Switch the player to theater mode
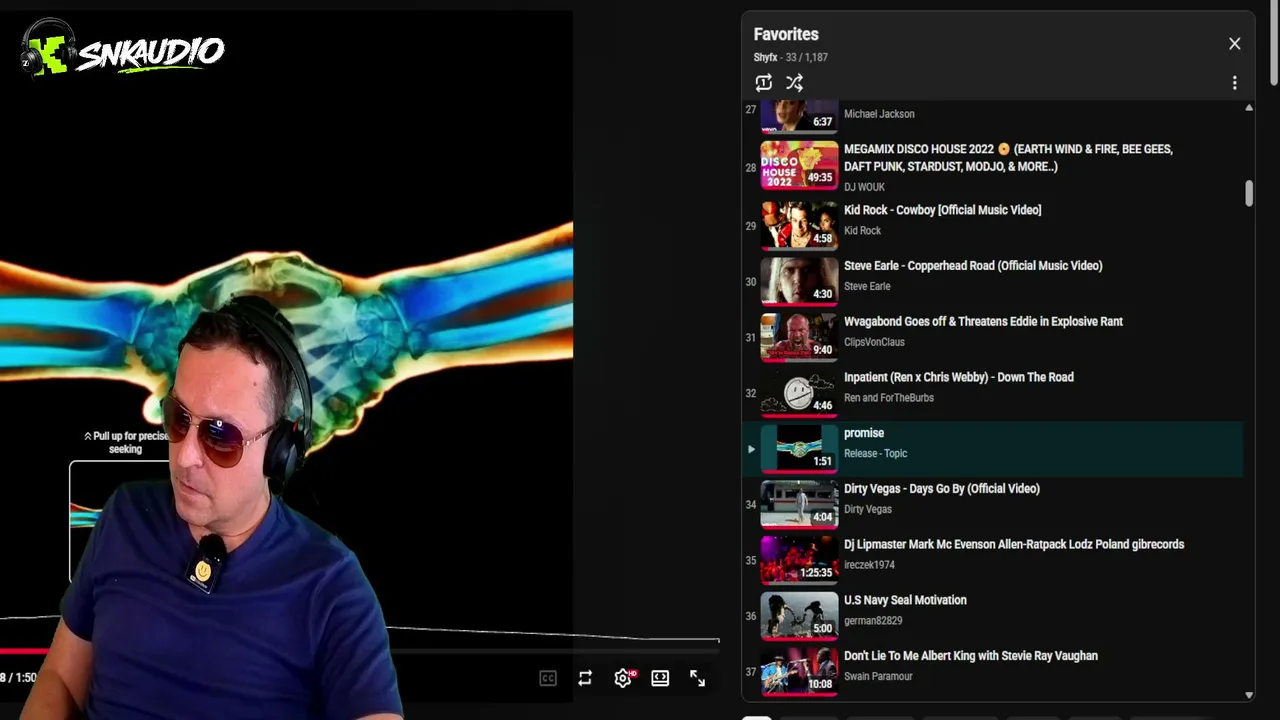The image size is (1280, 720). tap(660, 678)
